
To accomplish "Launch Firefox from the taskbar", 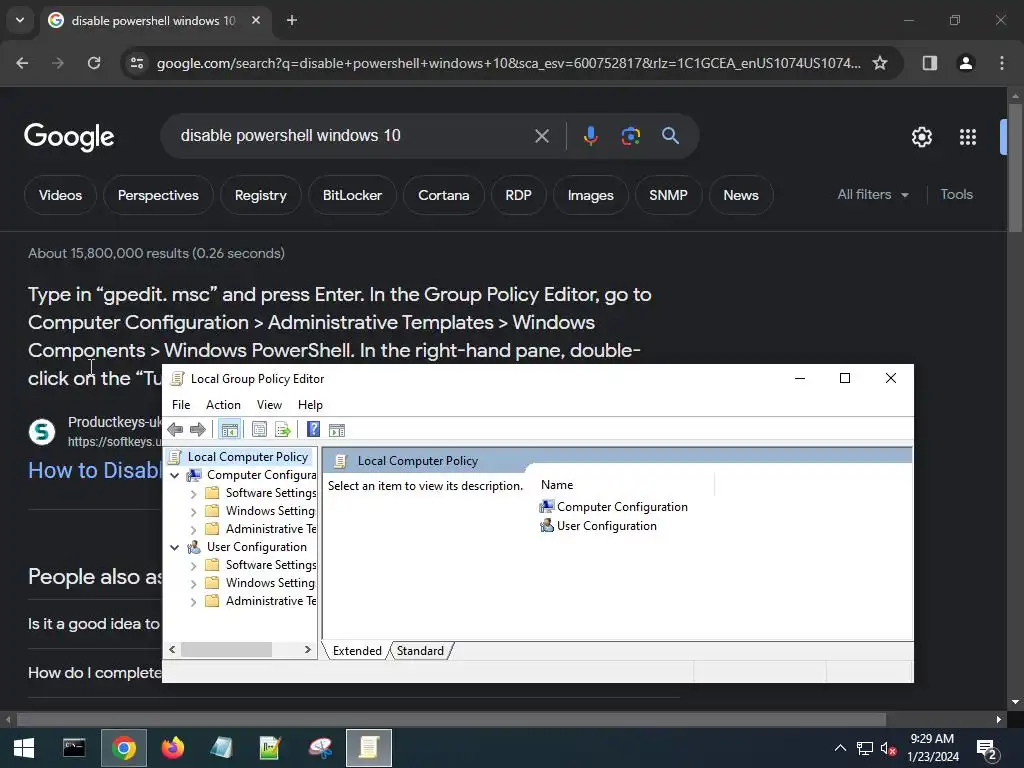I will tap(172, 748).
